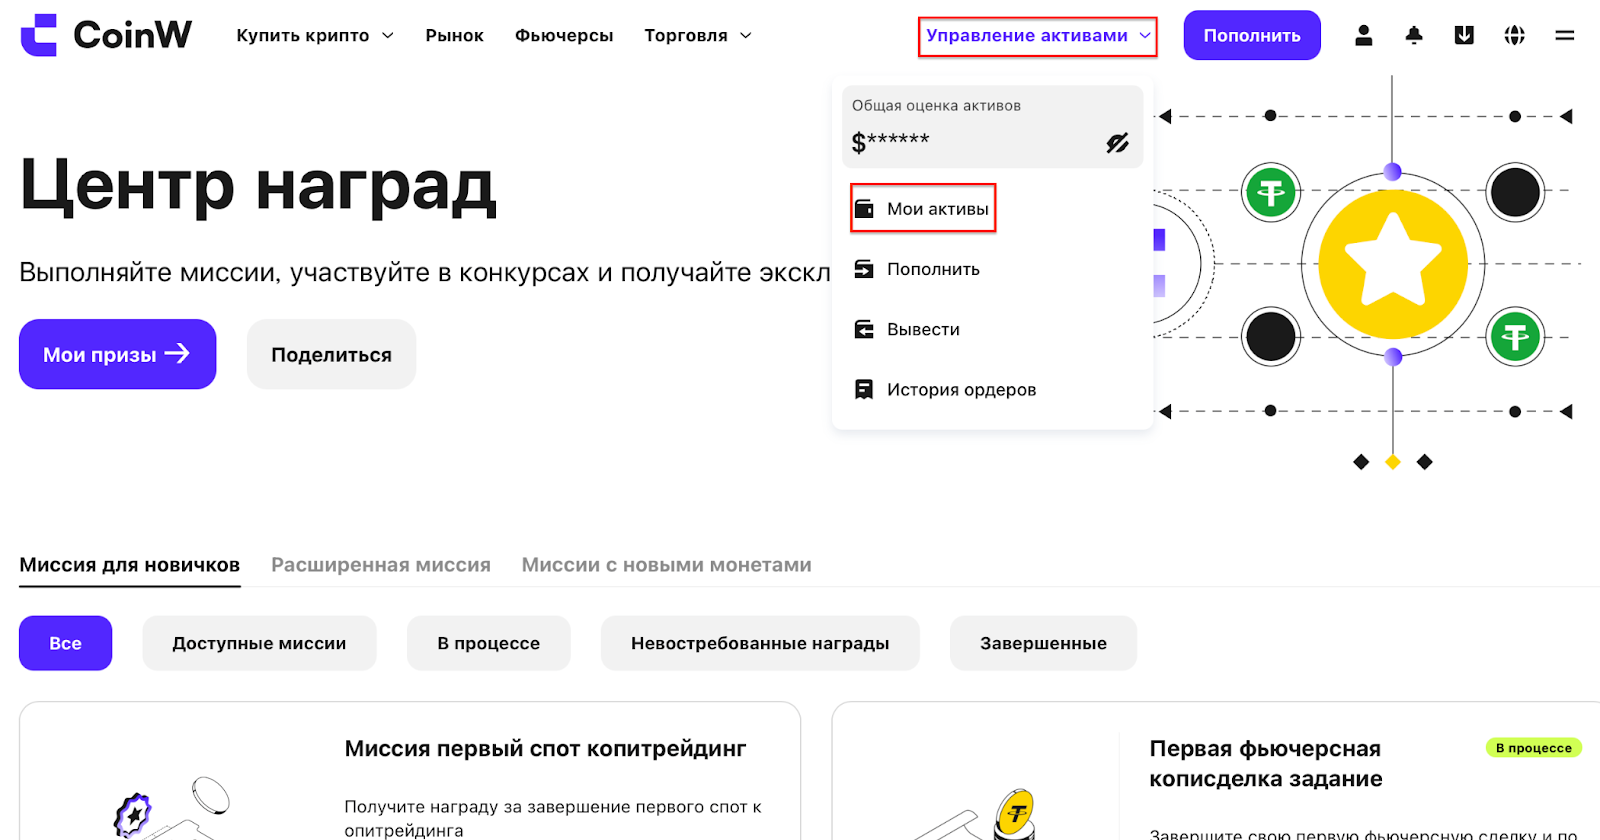Click the wallet icon beside Мои активы
1600x840 pixels.
(864, 209)
